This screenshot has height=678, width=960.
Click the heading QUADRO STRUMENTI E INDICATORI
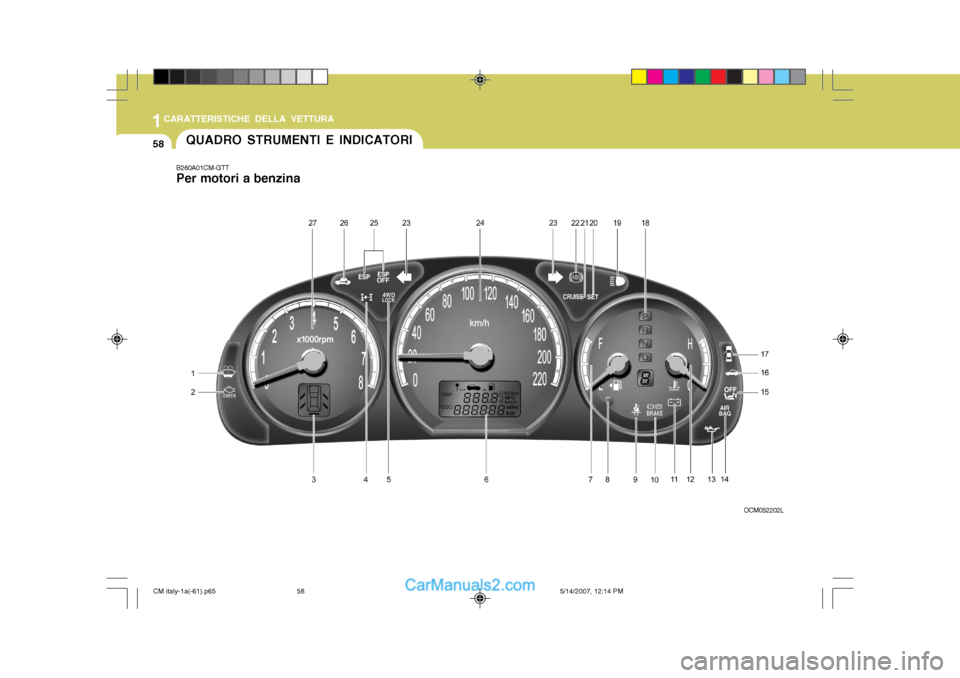(x=299, y=140)
